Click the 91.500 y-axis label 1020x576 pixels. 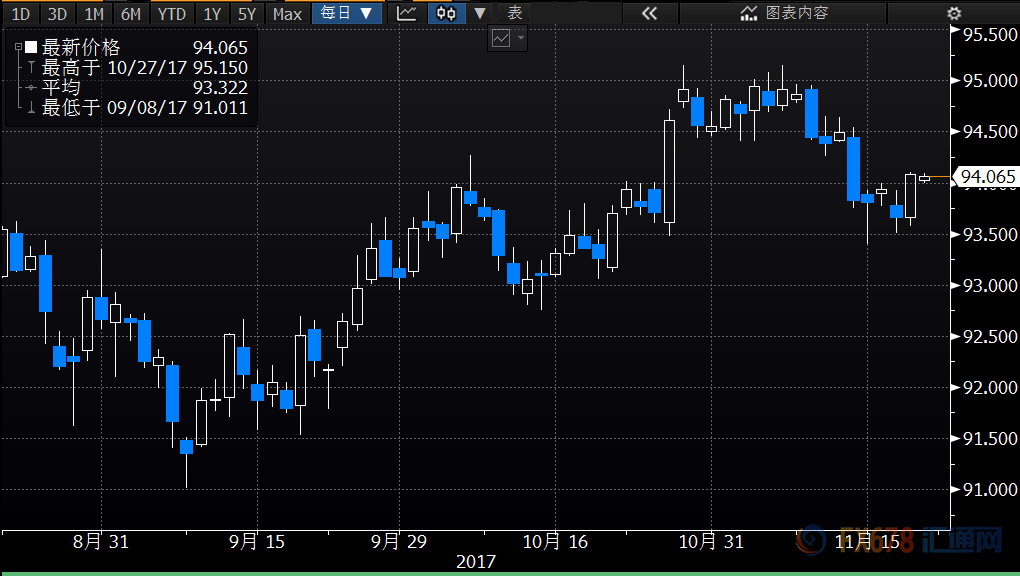point(989,439)
